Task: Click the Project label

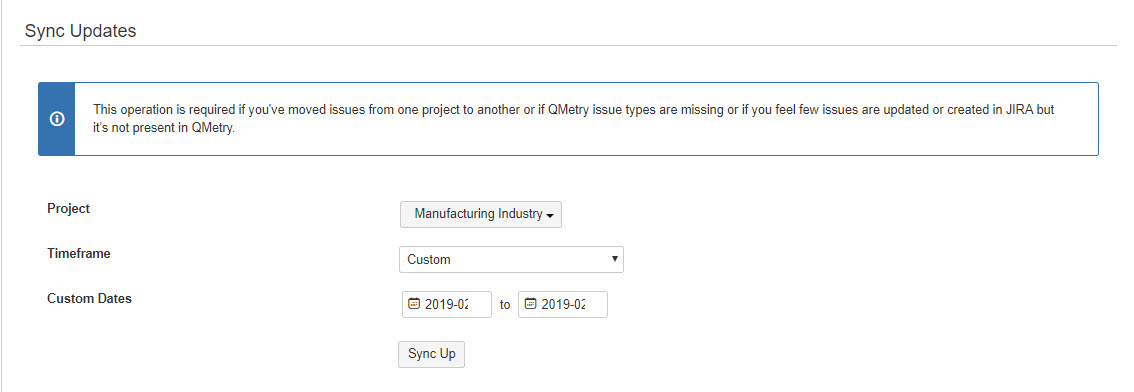Action: pos(69,208)
